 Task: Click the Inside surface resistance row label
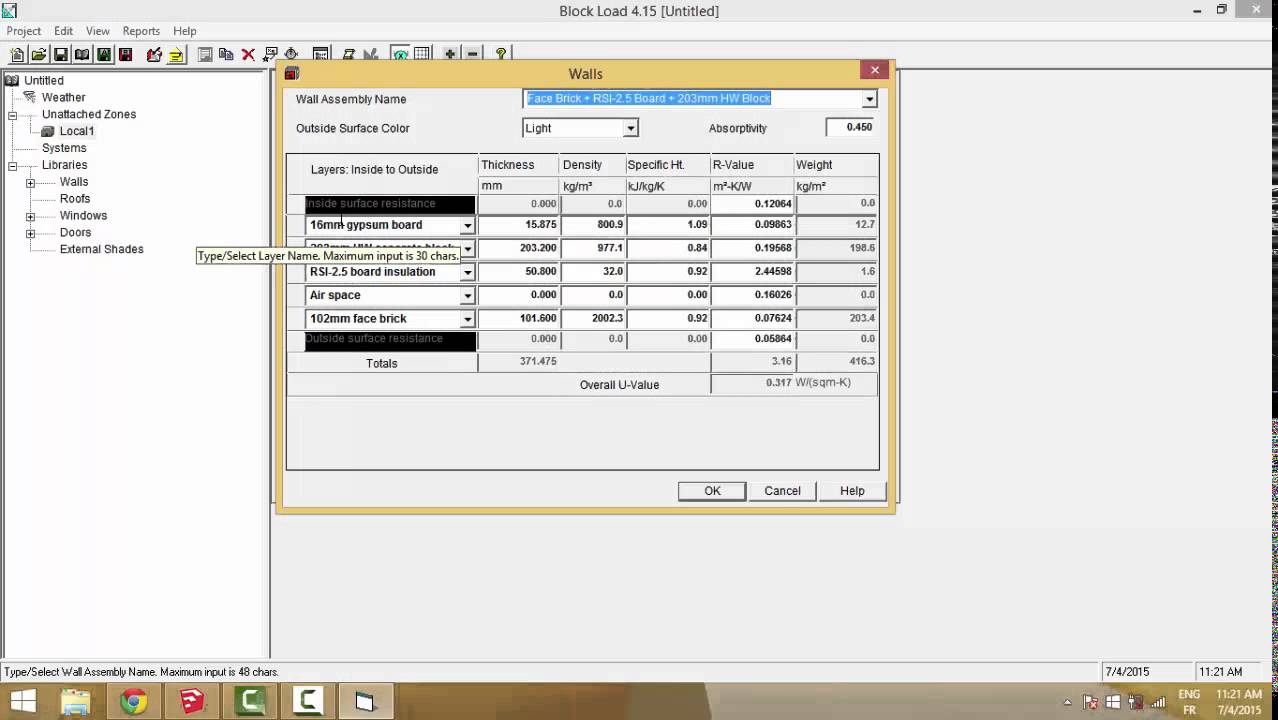tap(390, 204)
